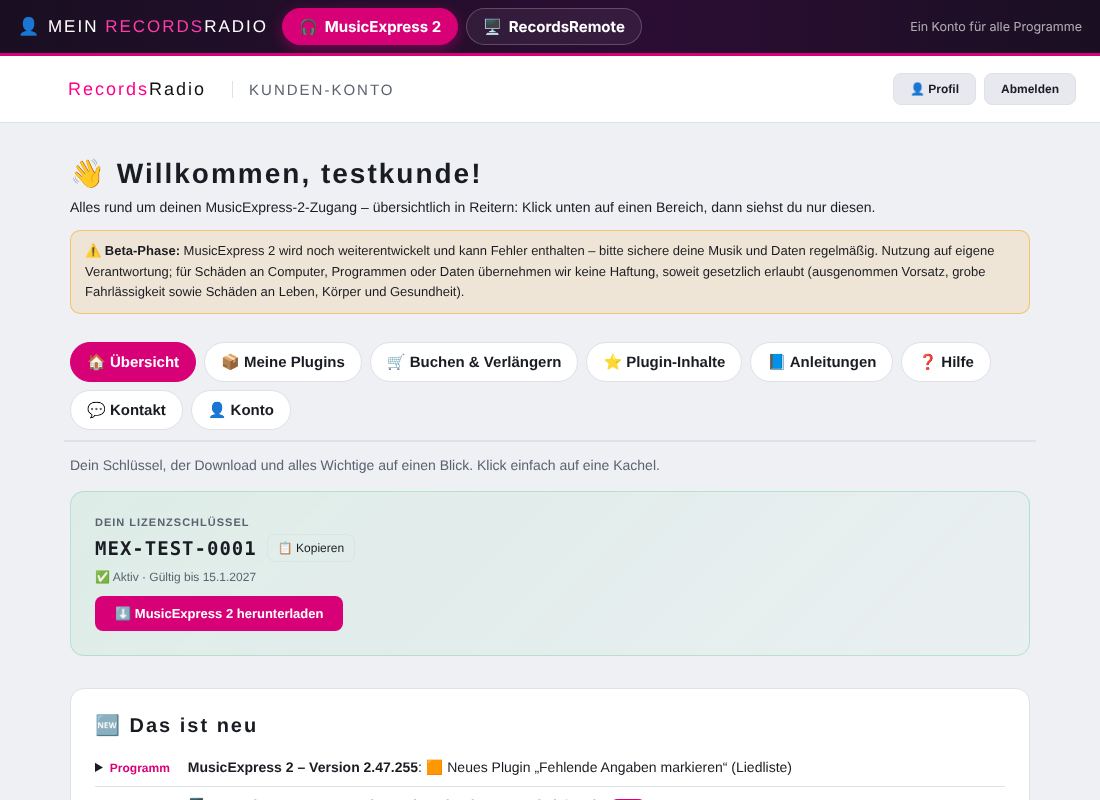Screen dimensions: 1100x800
Task: Click the "Ein Konto für alle Programme" text
Action: click(x=995, y=27)
